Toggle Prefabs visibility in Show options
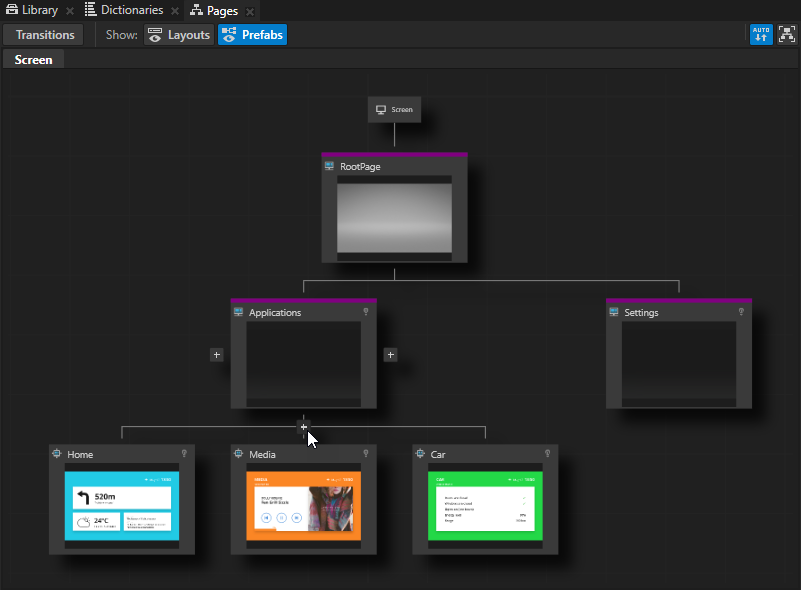Viewport: 801px width, 590px height. (252, 35)
